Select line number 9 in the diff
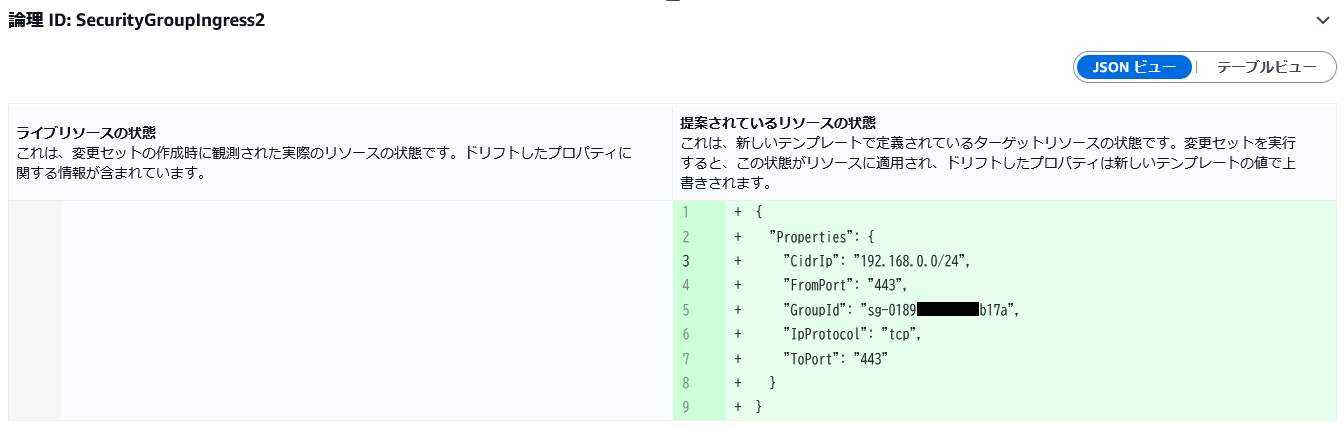1344x428 pixels. point(686,407)
